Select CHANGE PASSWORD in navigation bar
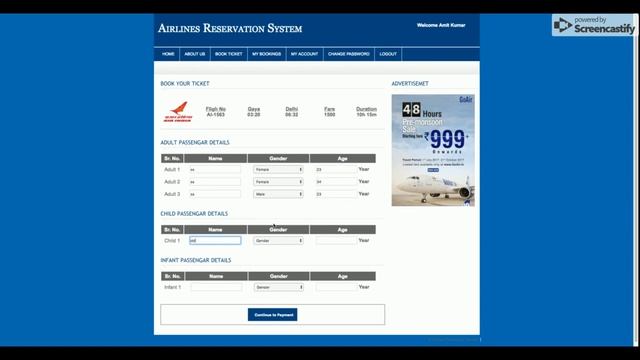Screen dimensions: 640x360 coord(349,54)
